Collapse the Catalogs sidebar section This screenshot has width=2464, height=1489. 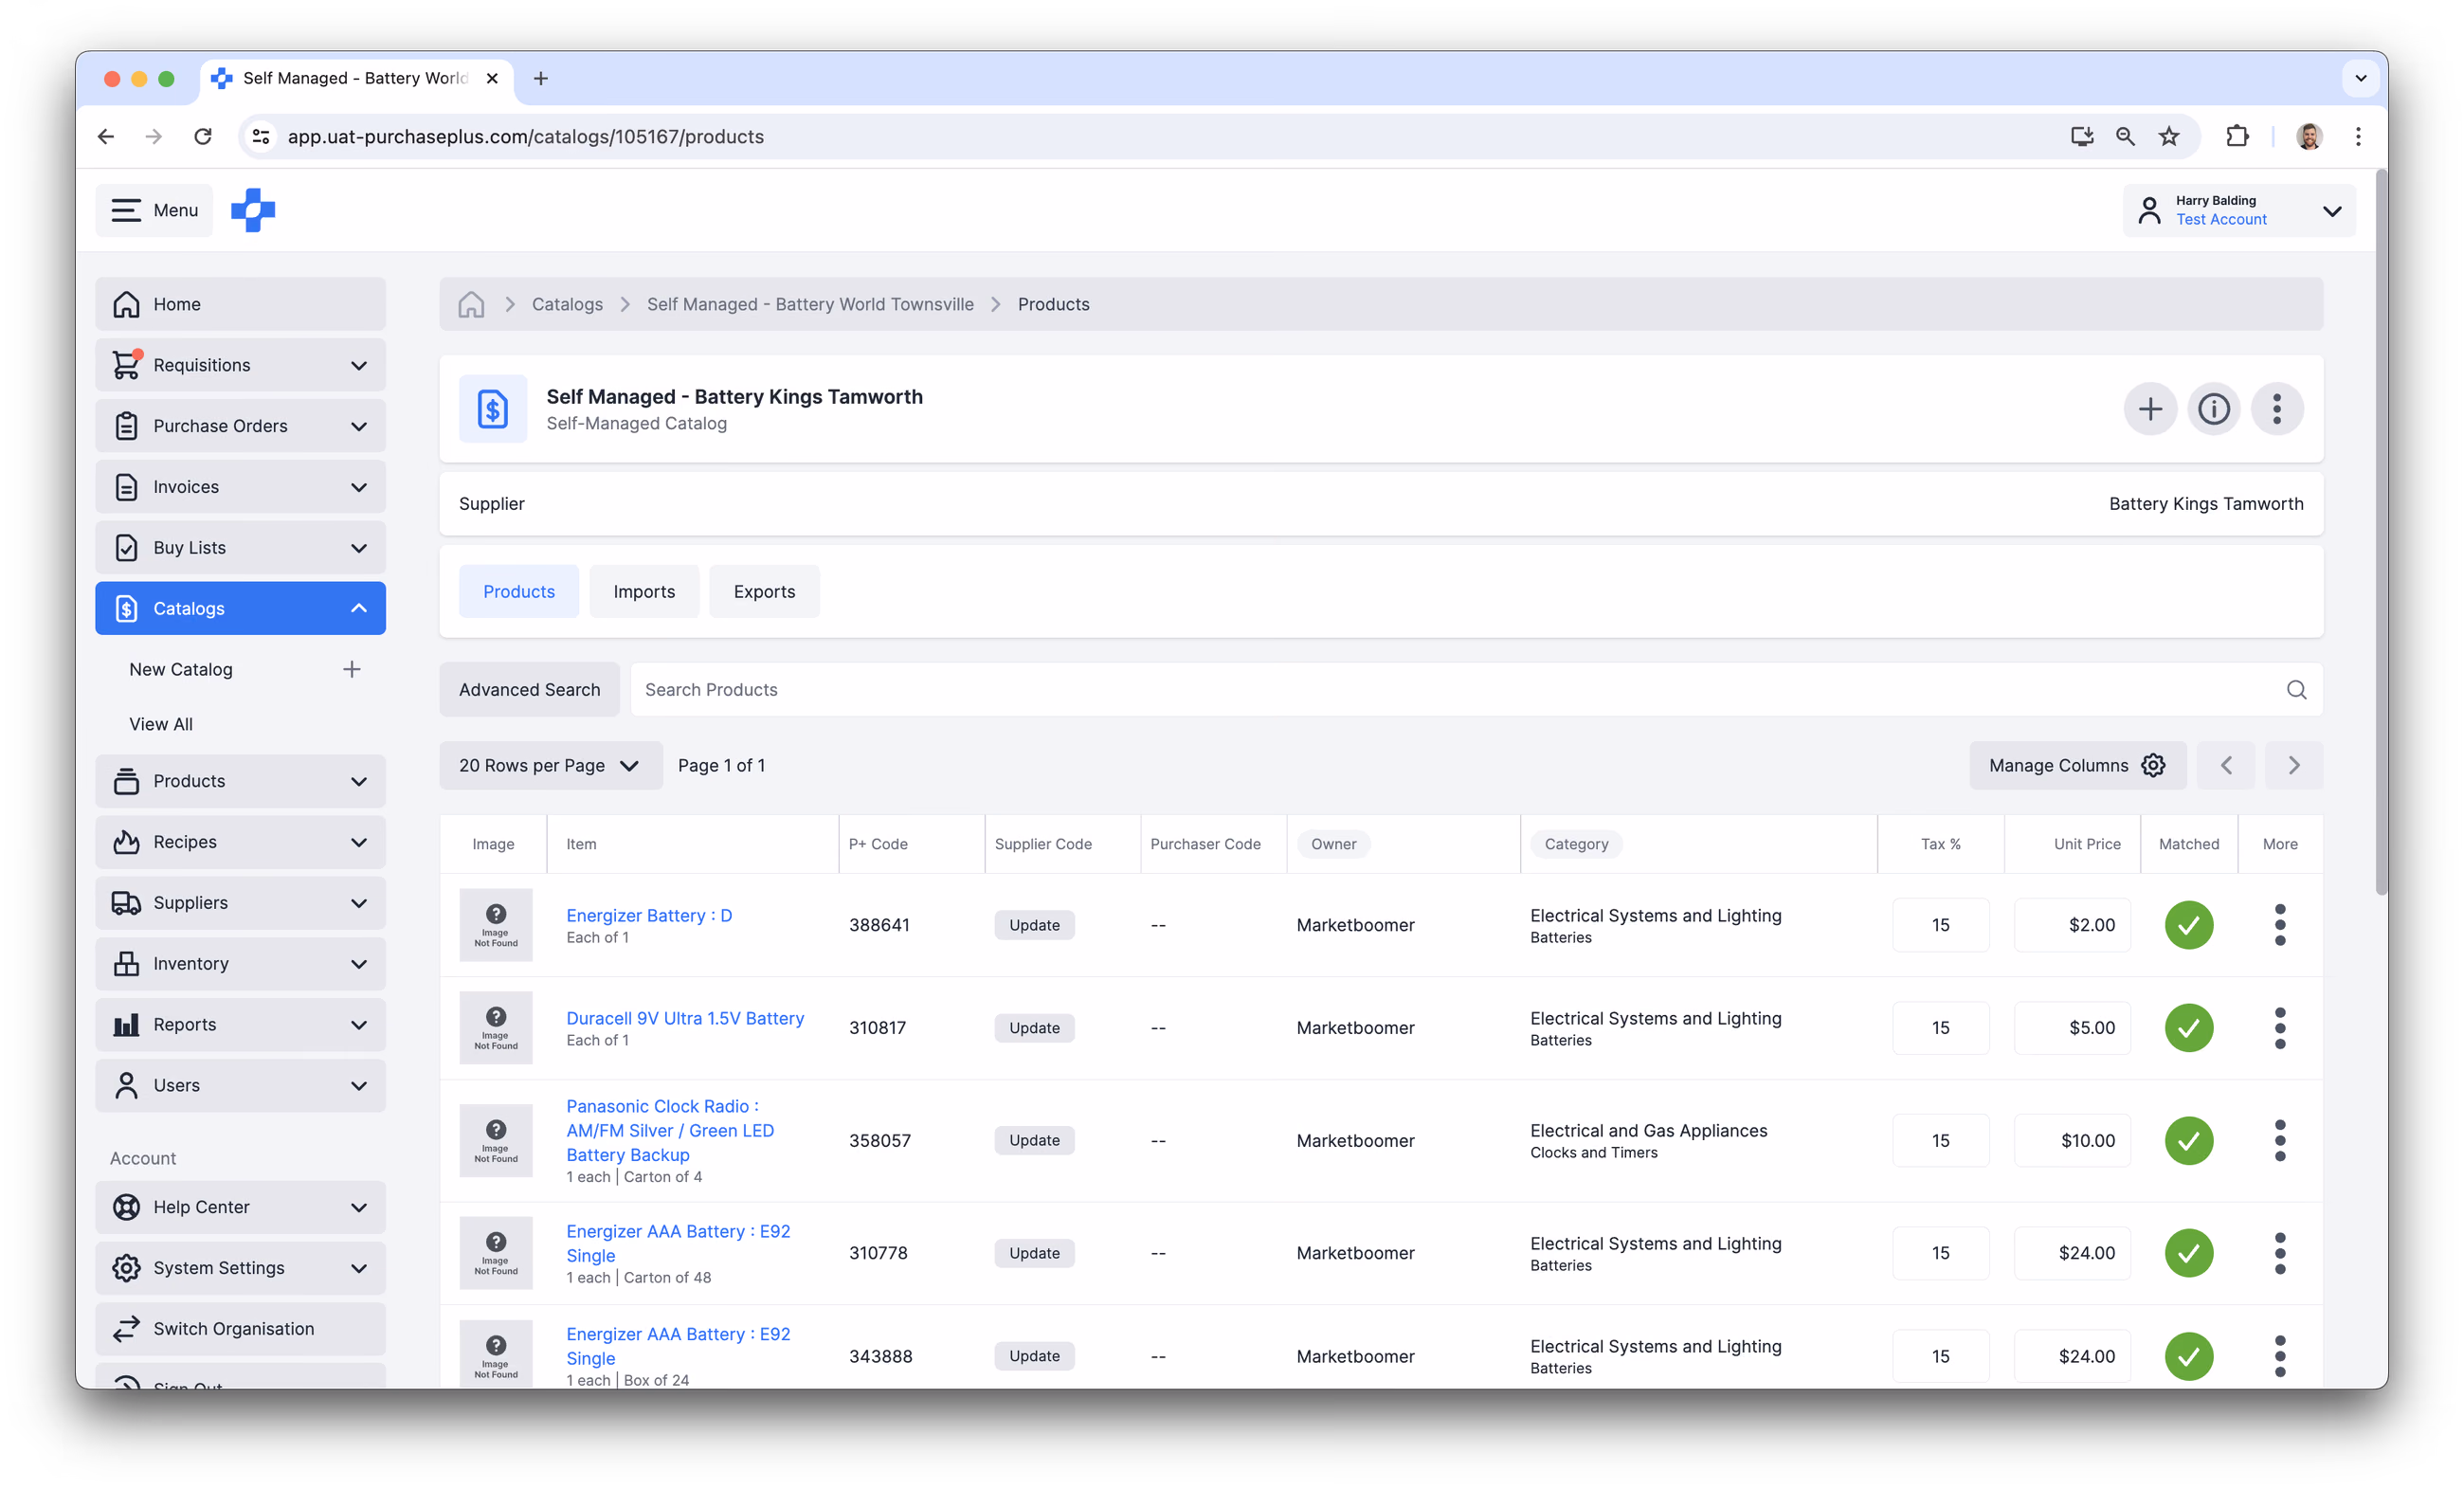pos(240,608)
